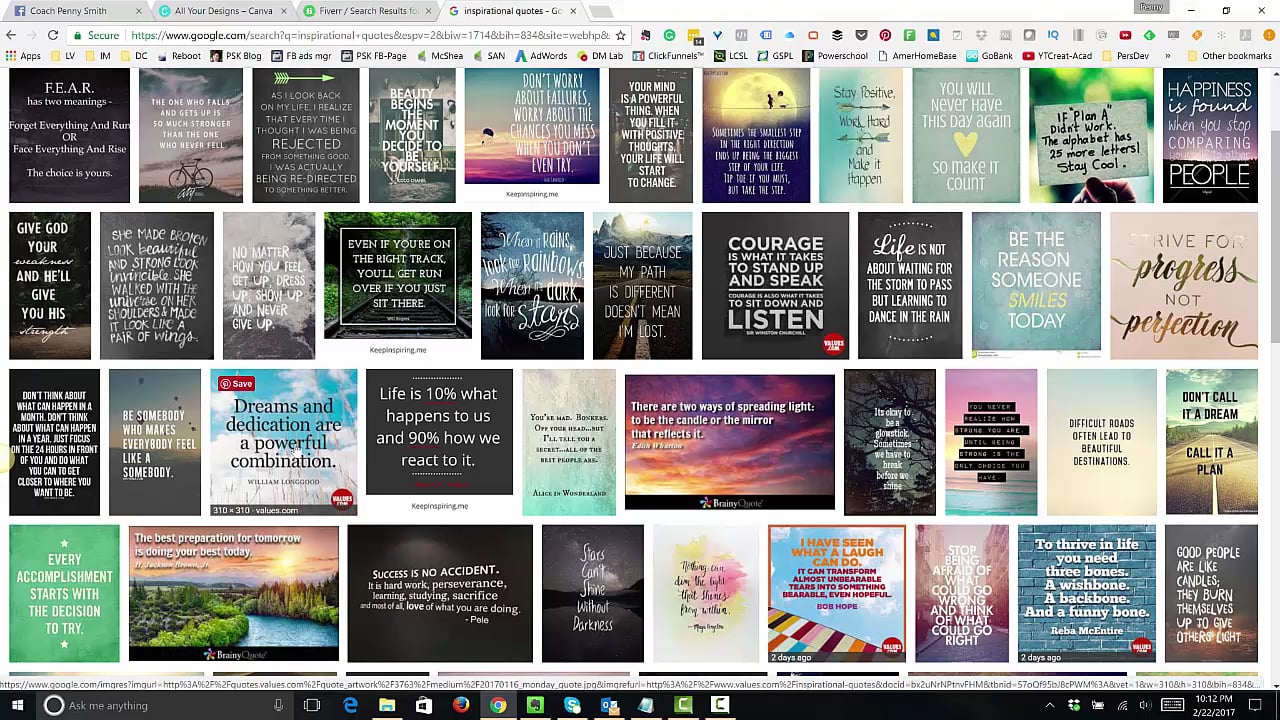Open the IQ extension icon

coord(1052,35)
